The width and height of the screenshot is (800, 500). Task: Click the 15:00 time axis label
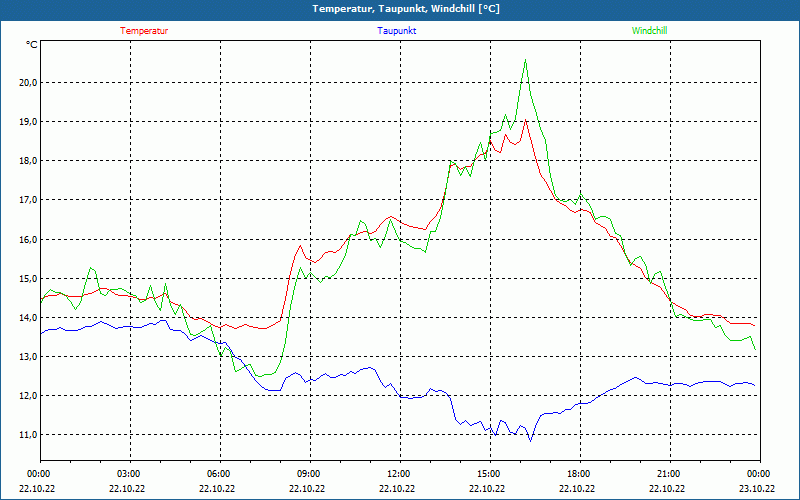click(x=489, y=474)
